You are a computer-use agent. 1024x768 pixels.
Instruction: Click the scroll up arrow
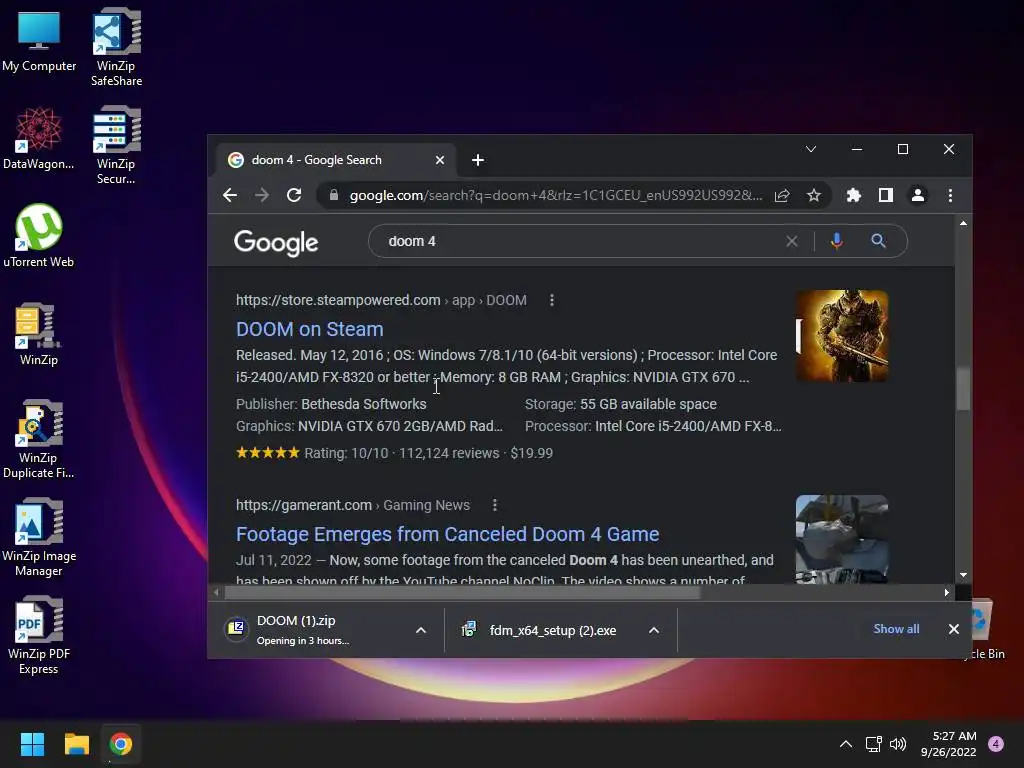click(963, 223)
